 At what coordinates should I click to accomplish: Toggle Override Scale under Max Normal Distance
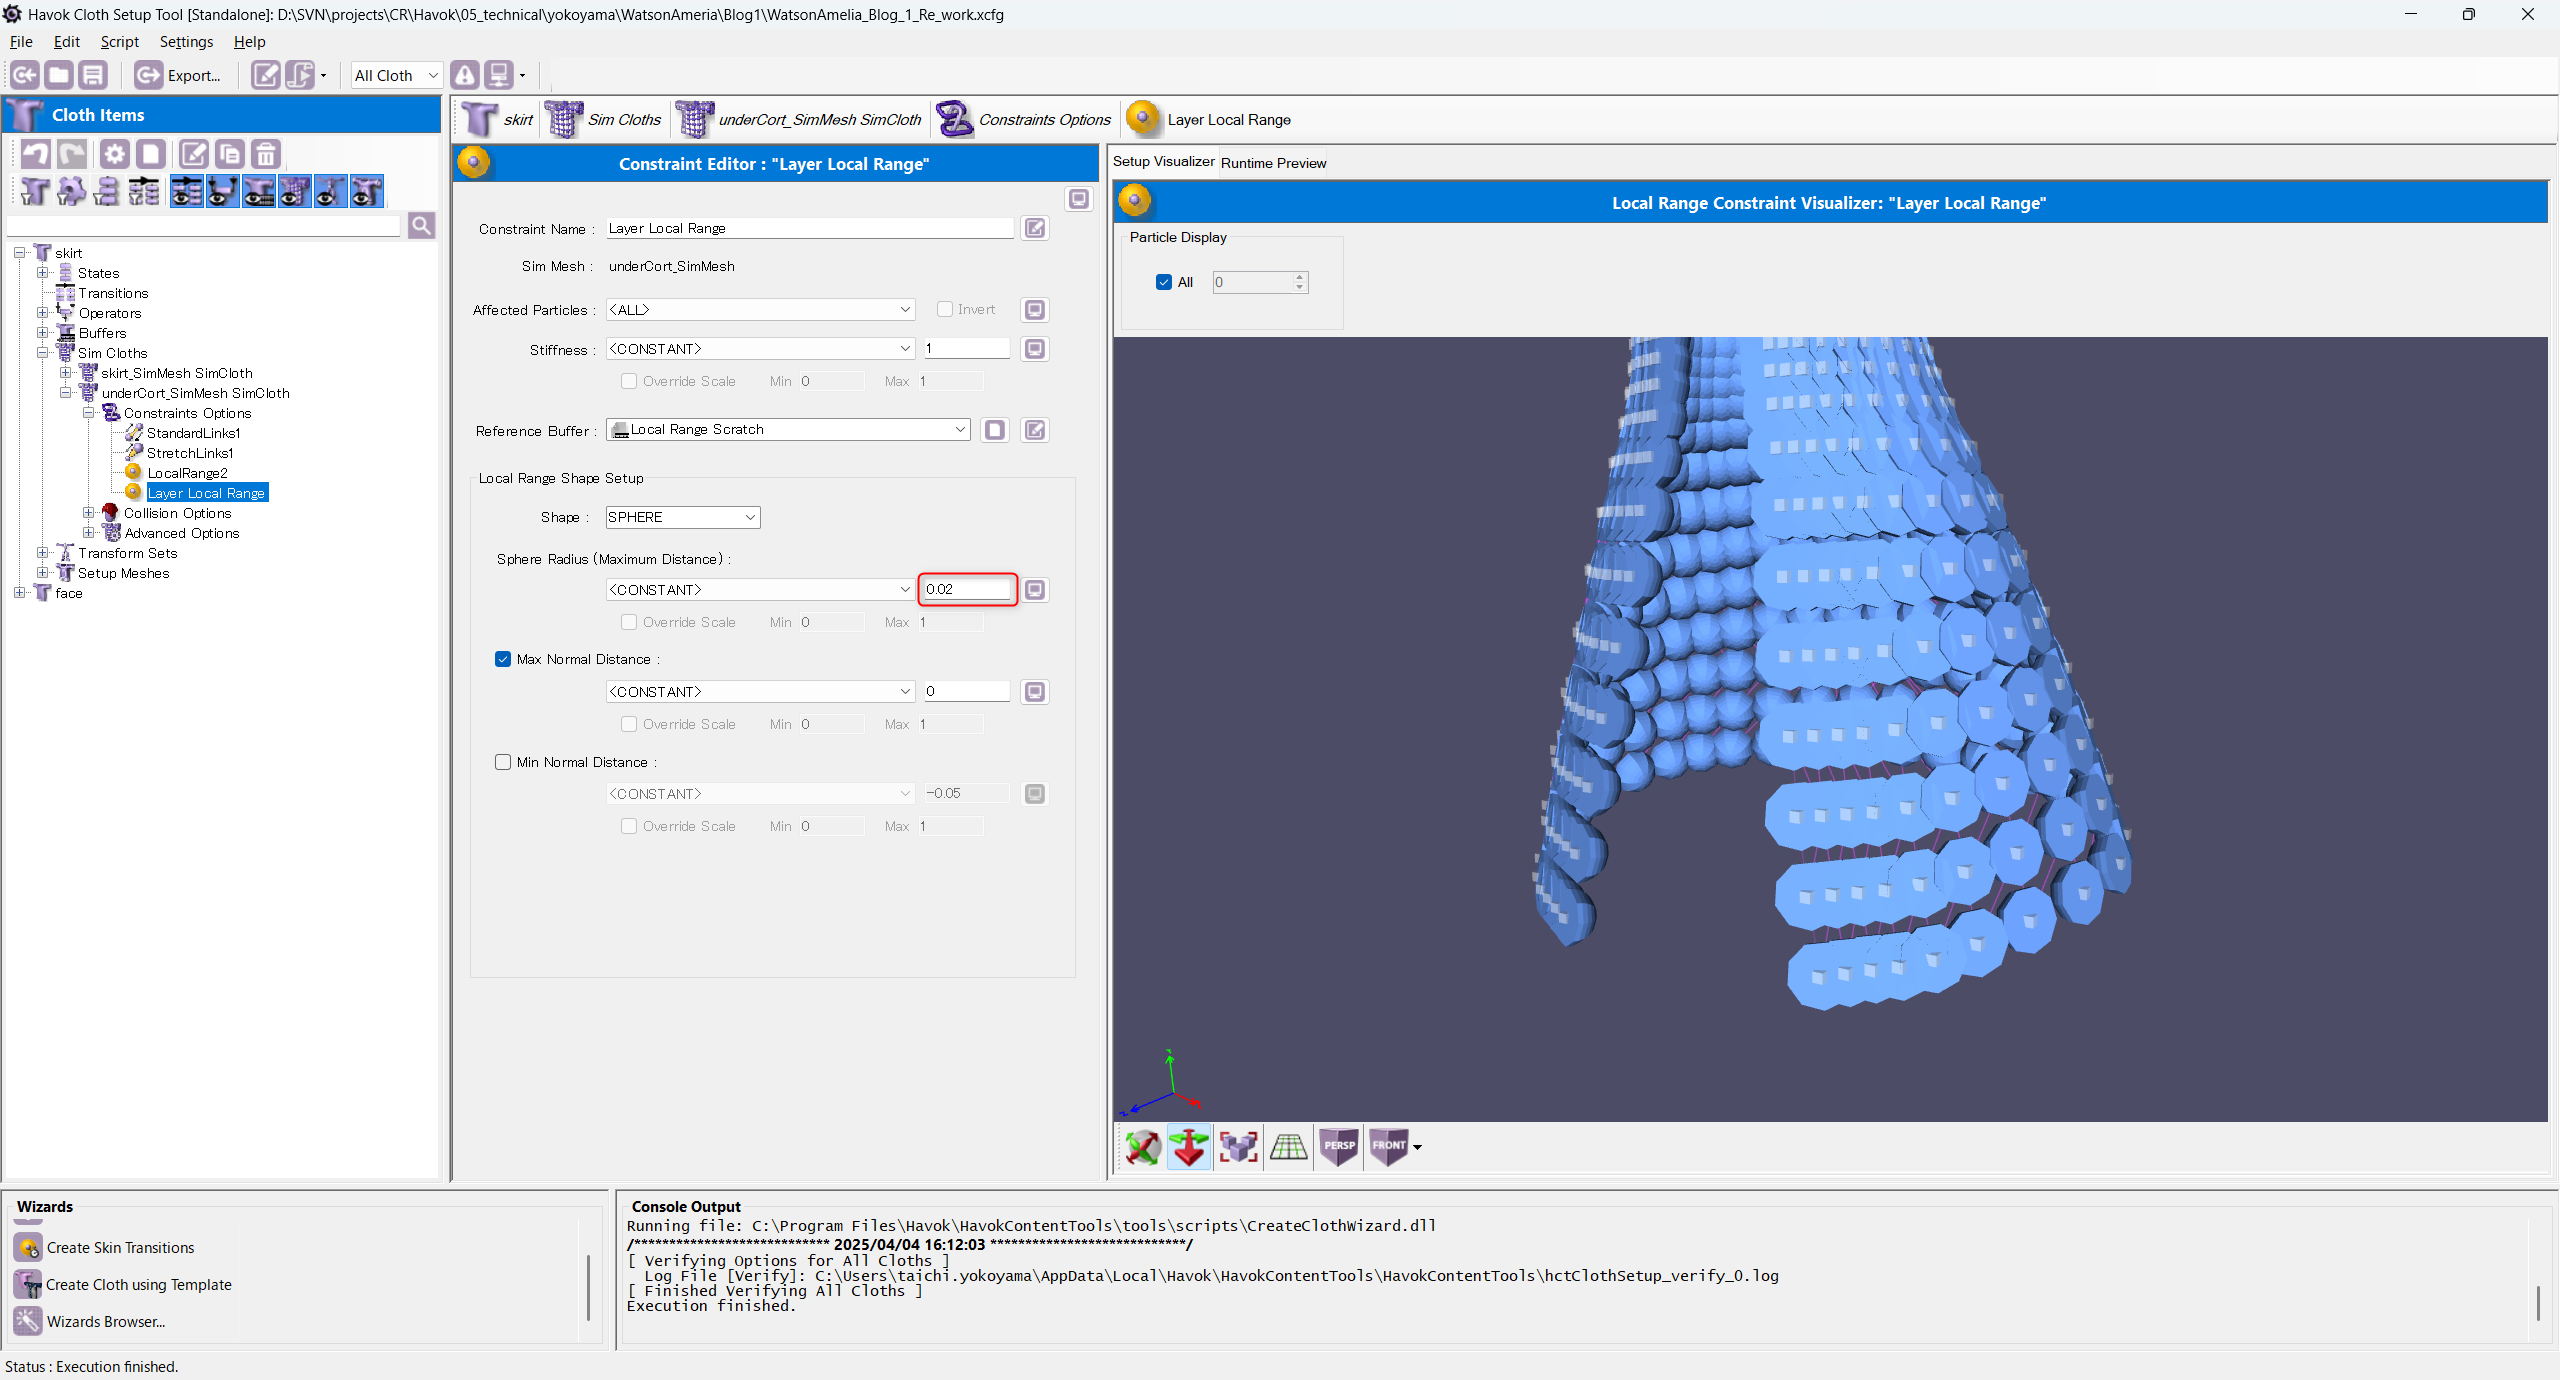[x=628, y=724]
